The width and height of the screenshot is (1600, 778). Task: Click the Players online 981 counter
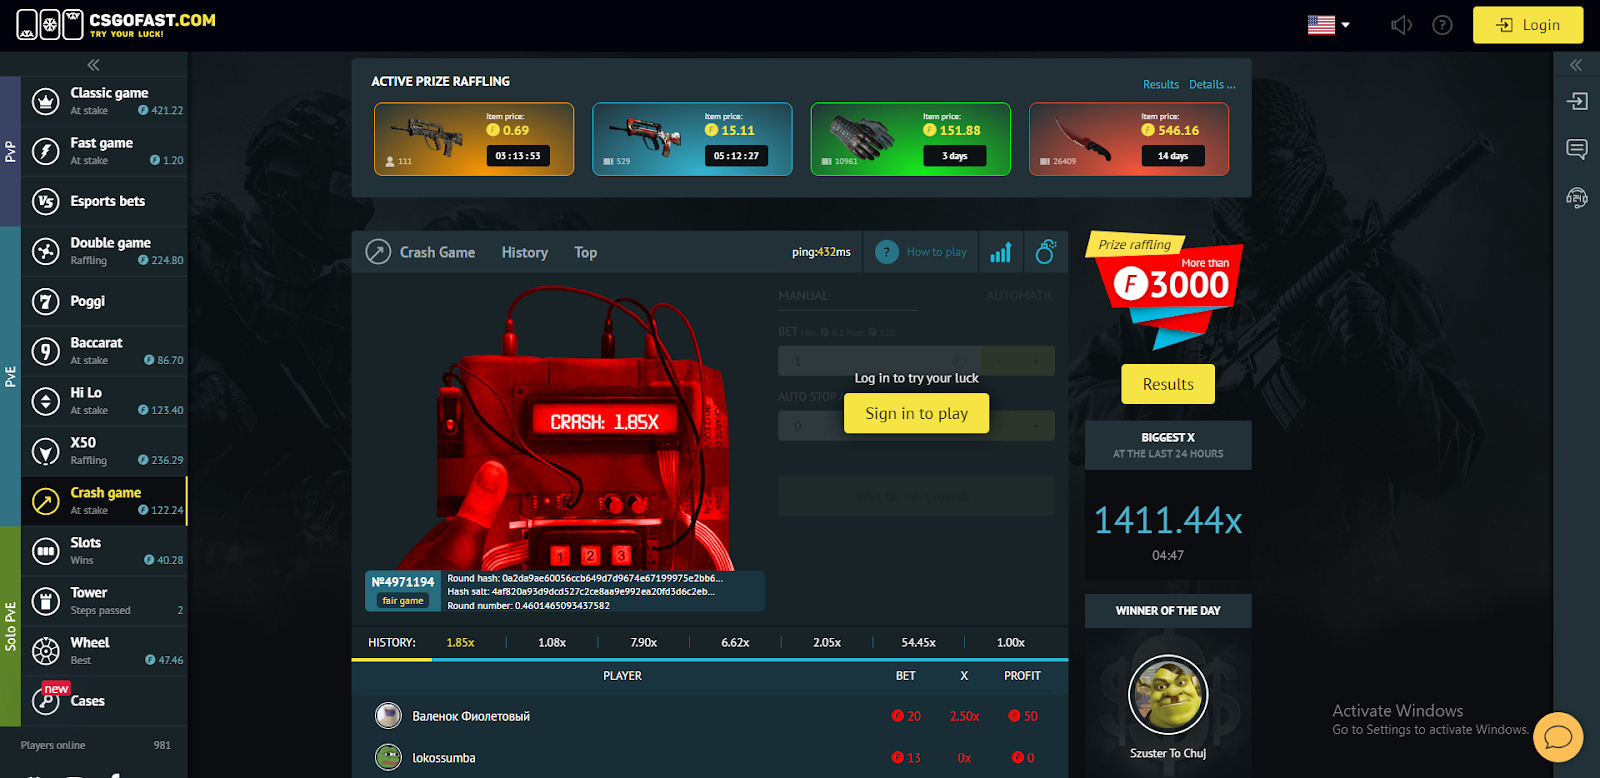(96, 745)
